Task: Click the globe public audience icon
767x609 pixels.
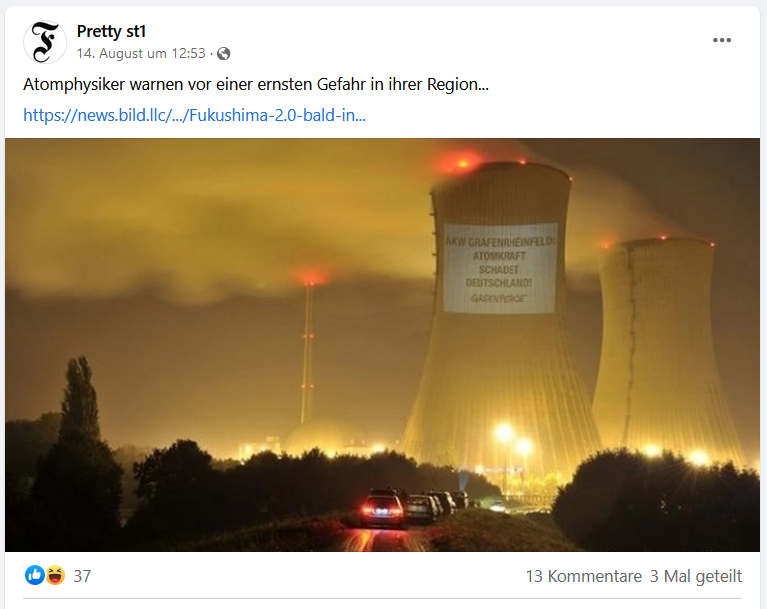Action: (x=224, y=53)
